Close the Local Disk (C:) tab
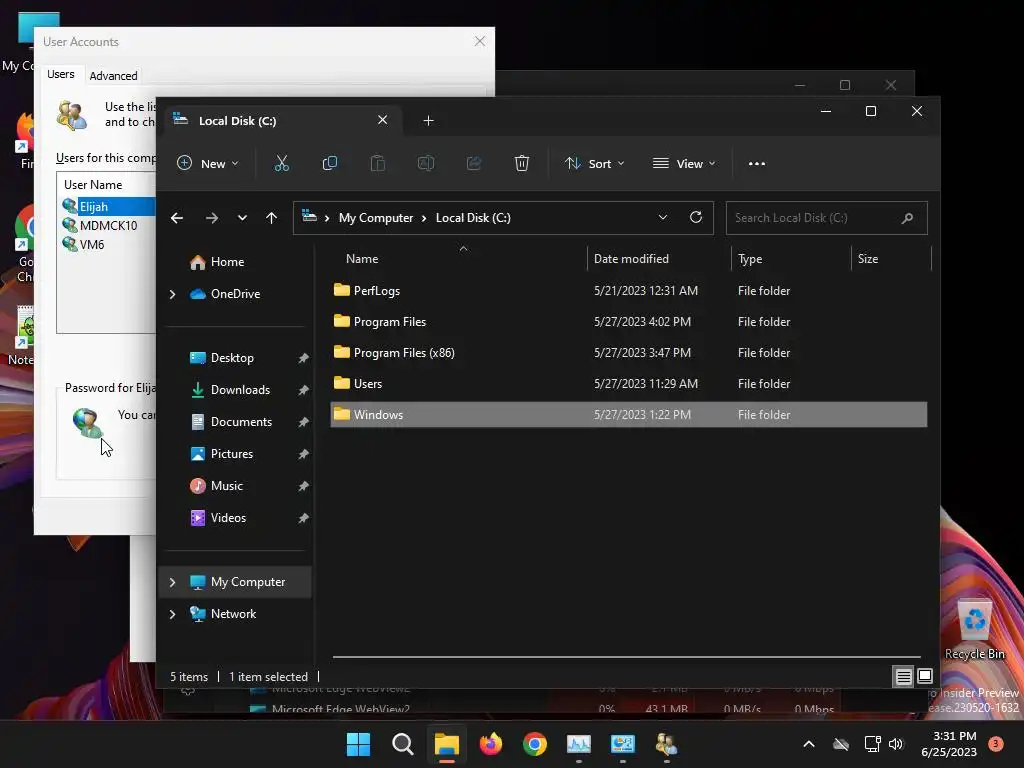 (x=383, y=120)
